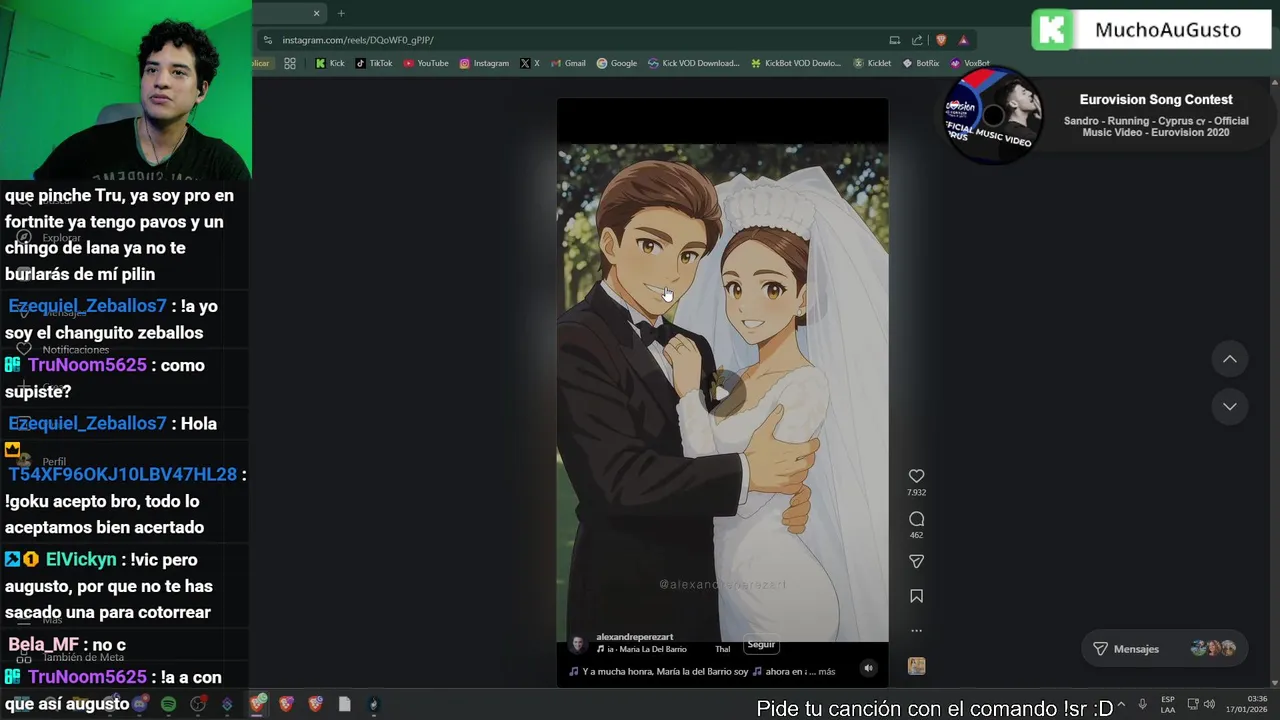Open the X bookmark
1280x720 pixels.
point(530,63)
